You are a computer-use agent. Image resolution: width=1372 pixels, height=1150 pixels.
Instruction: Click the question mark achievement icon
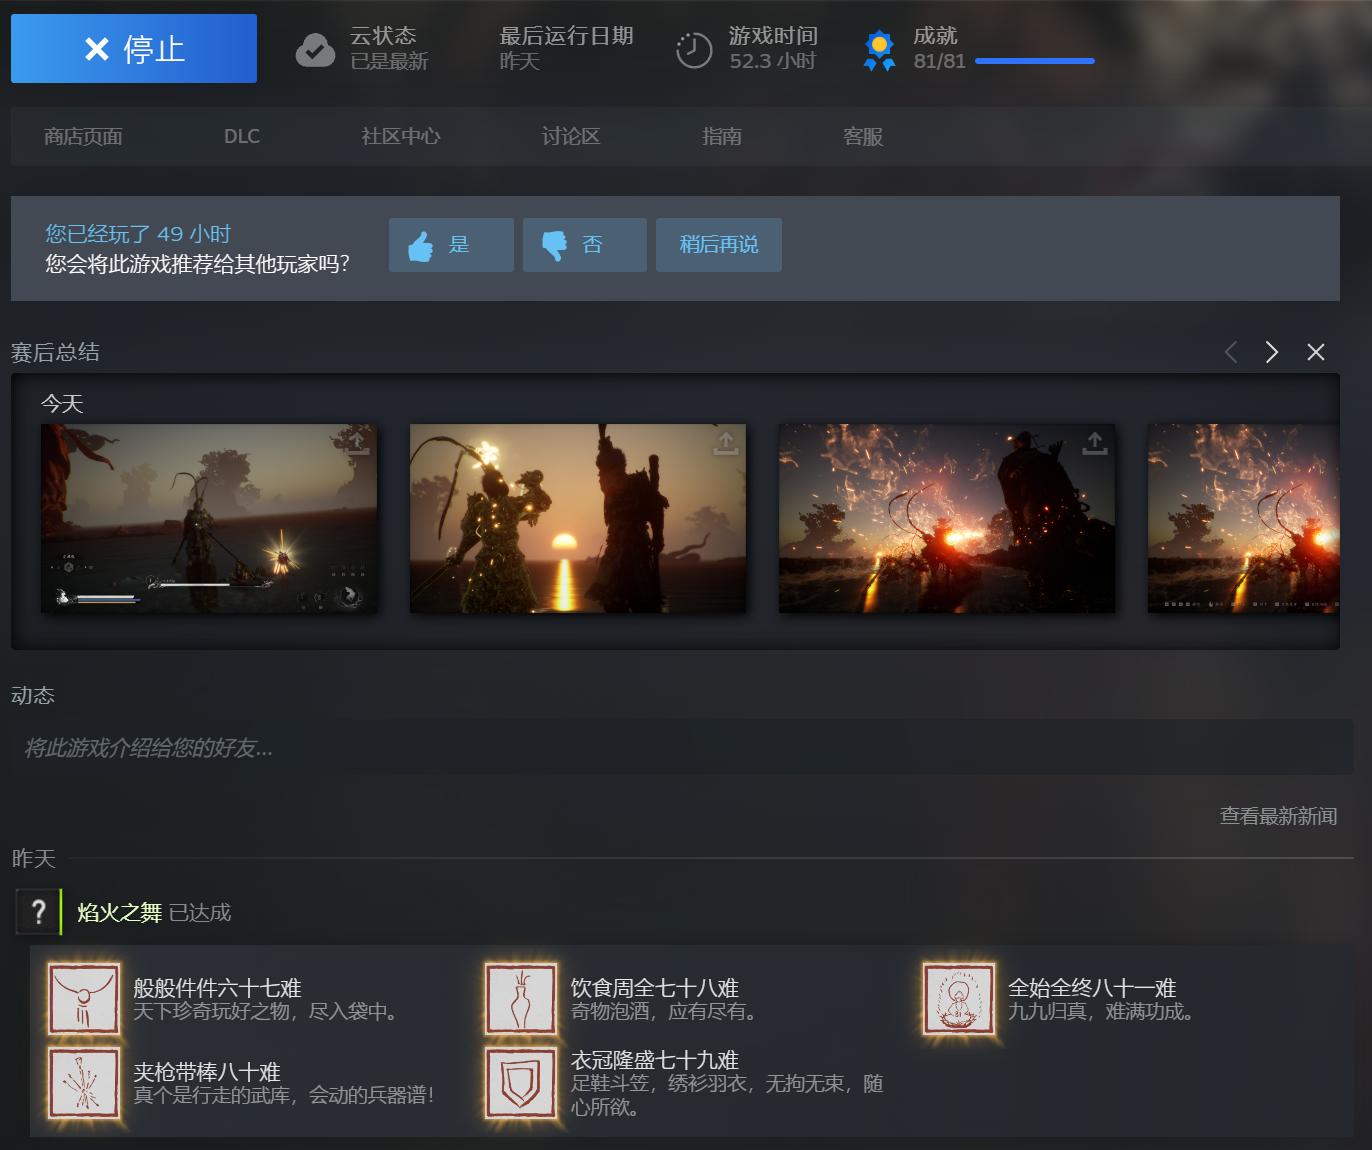tap(38, 912)
